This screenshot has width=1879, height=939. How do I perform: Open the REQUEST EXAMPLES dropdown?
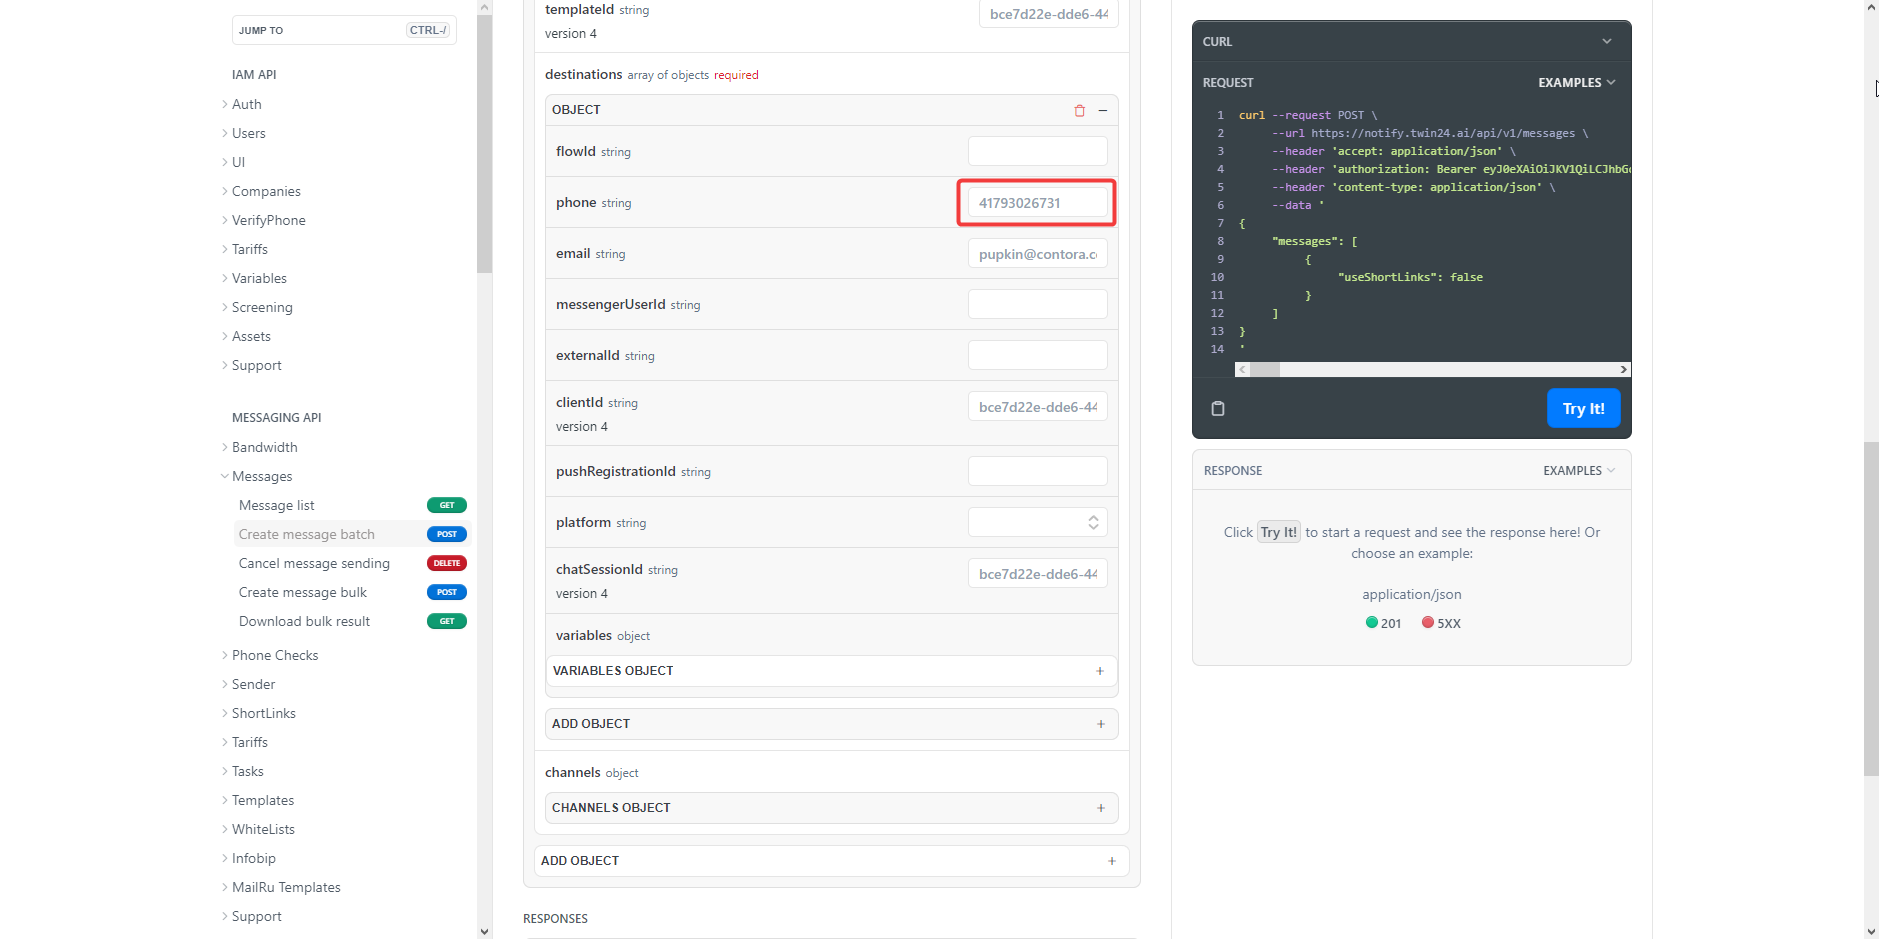[x=1577, y=83]
